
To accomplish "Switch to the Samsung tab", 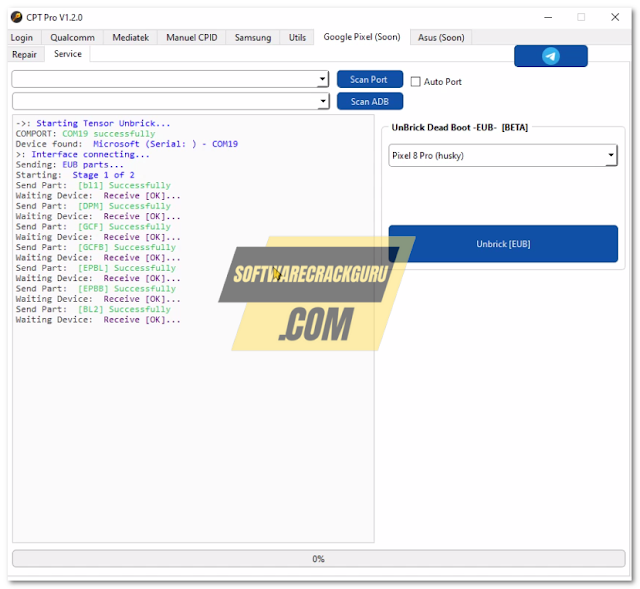I will [253, 37].
